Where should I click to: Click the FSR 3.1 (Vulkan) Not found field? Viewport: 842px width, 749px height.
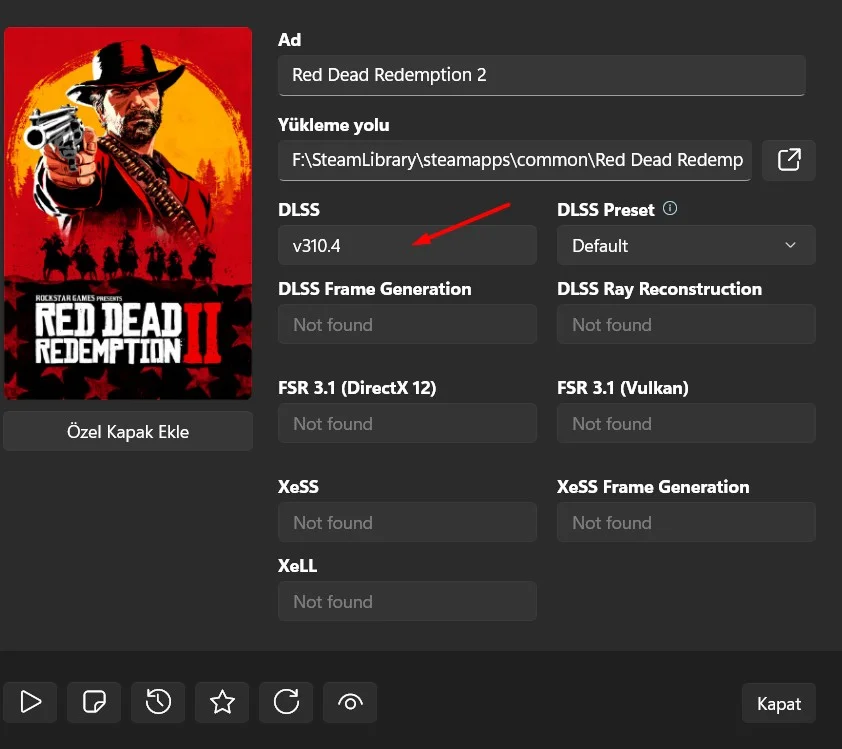click(686, 423)
